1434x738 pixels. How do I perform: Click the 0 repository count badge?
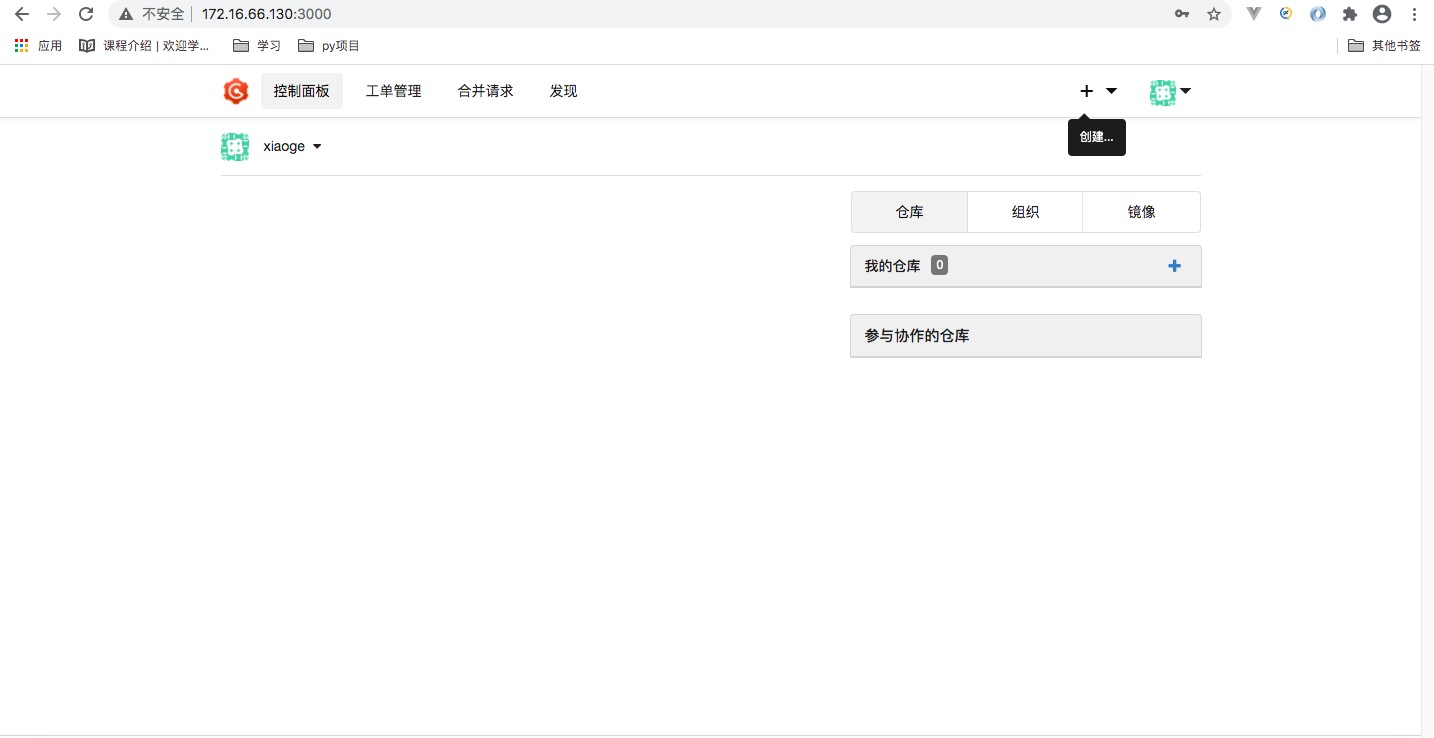[x=939, y=265]
